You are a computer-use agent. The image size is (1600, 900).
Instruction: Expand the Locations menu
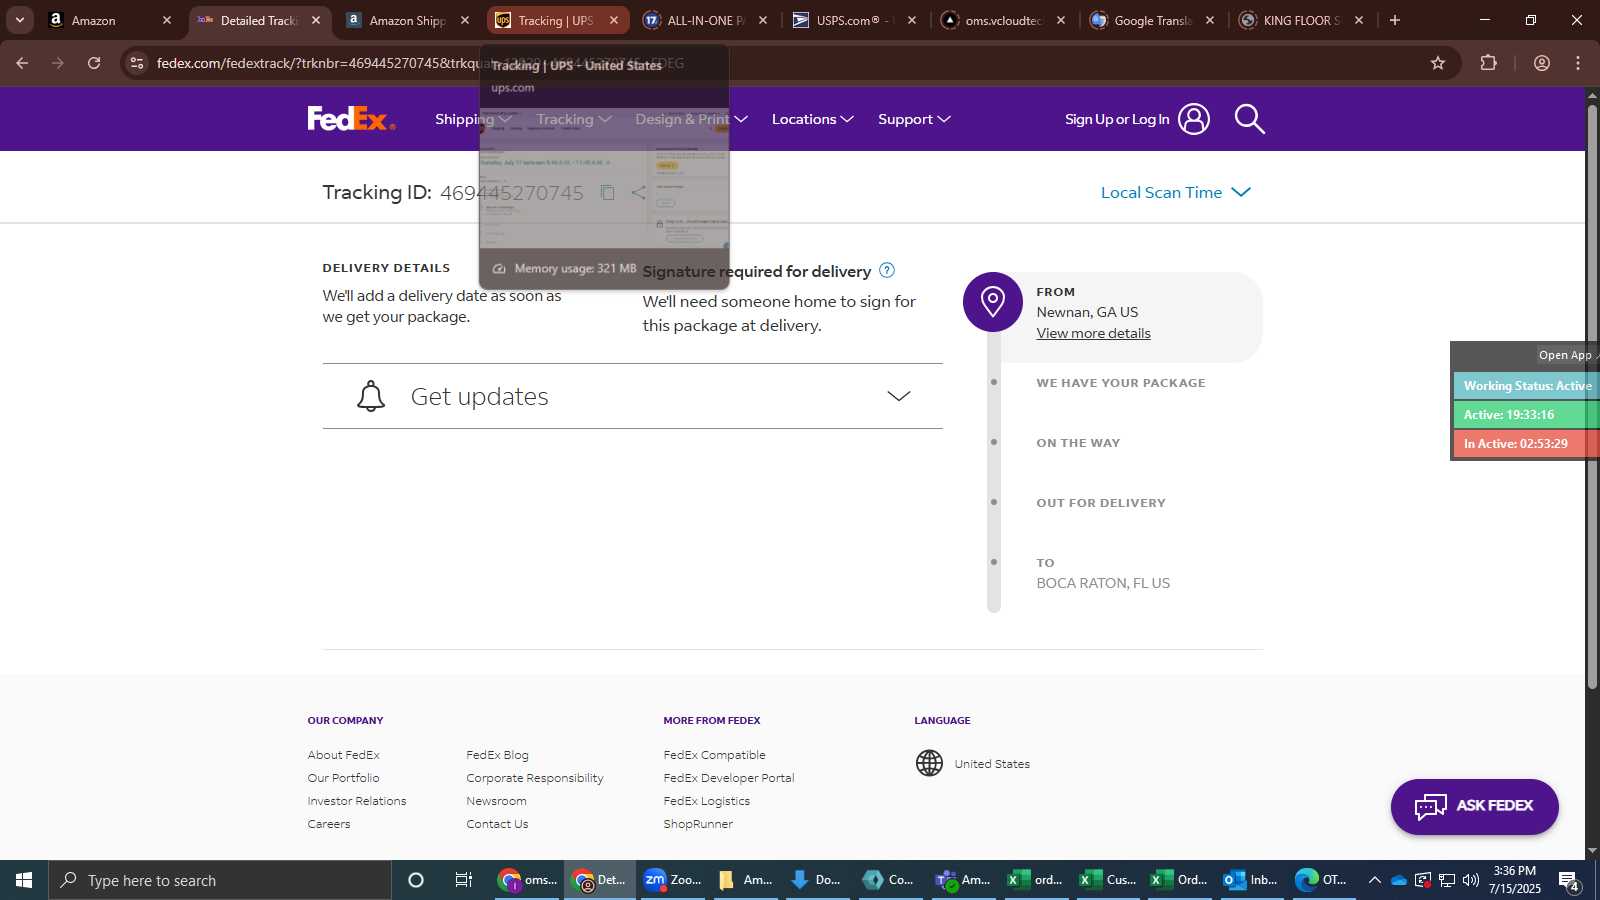point(812,119)
